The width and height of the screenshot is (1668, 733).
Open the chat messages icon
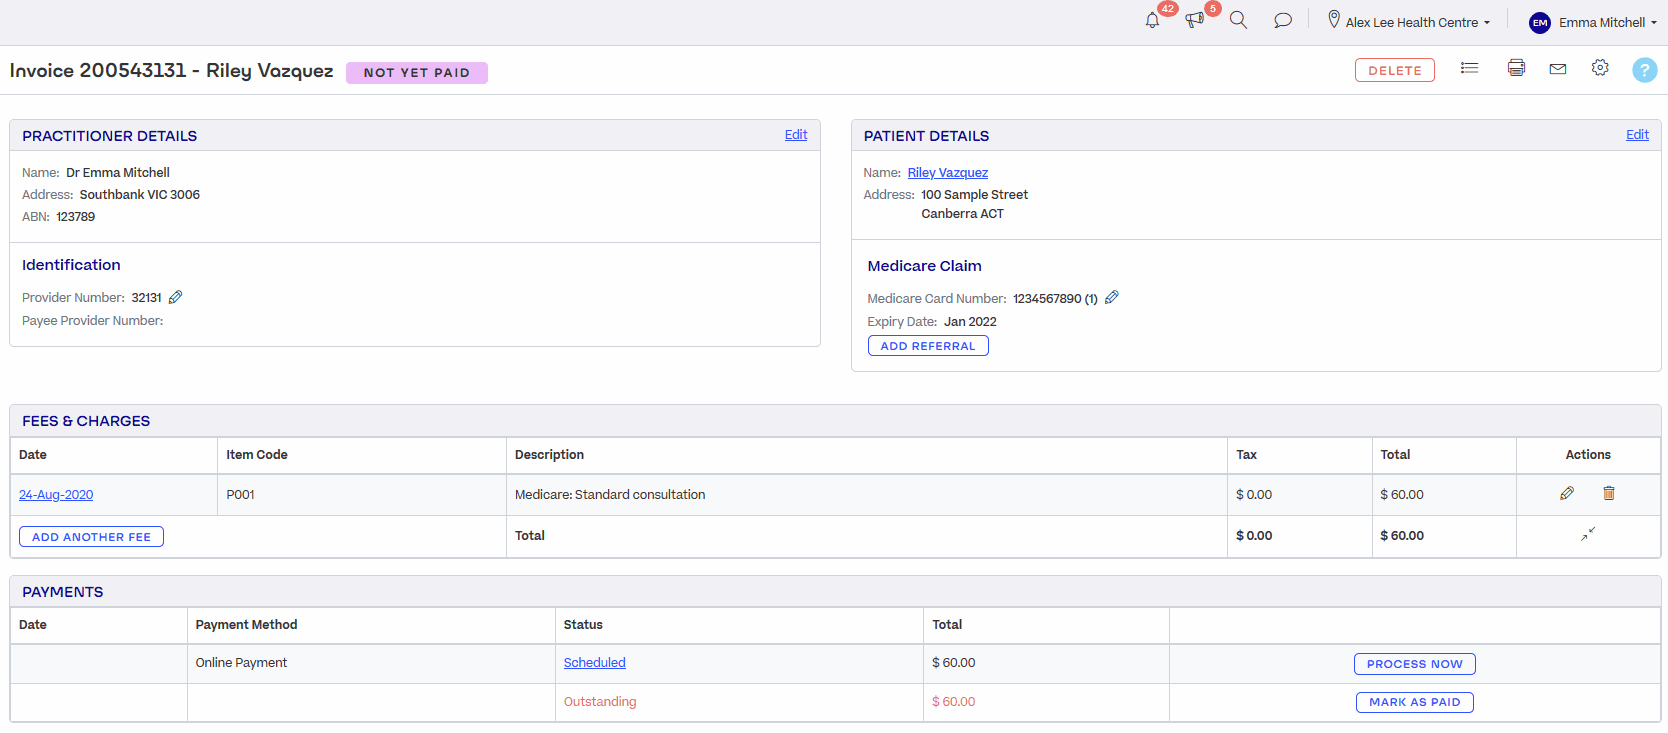[x=1282, y=20]
